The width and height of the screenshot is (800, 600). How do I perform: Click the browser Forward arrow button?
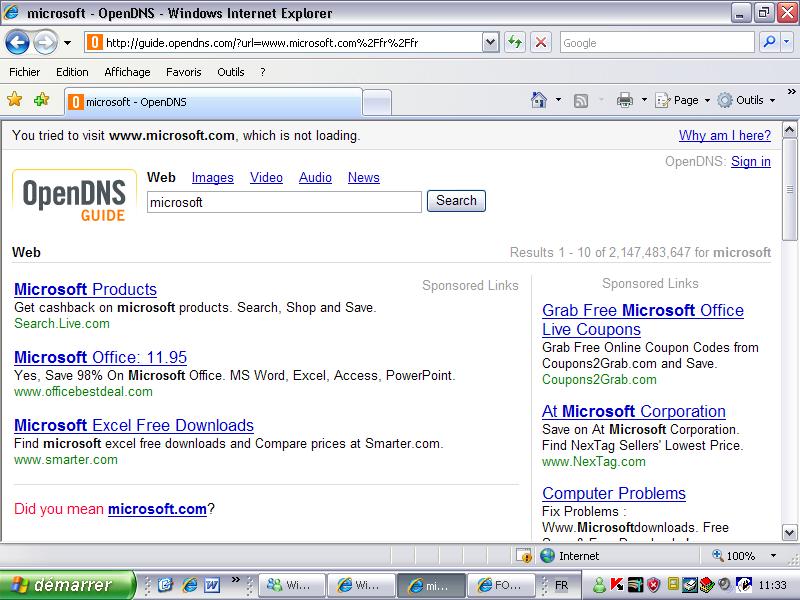(45, 43)
